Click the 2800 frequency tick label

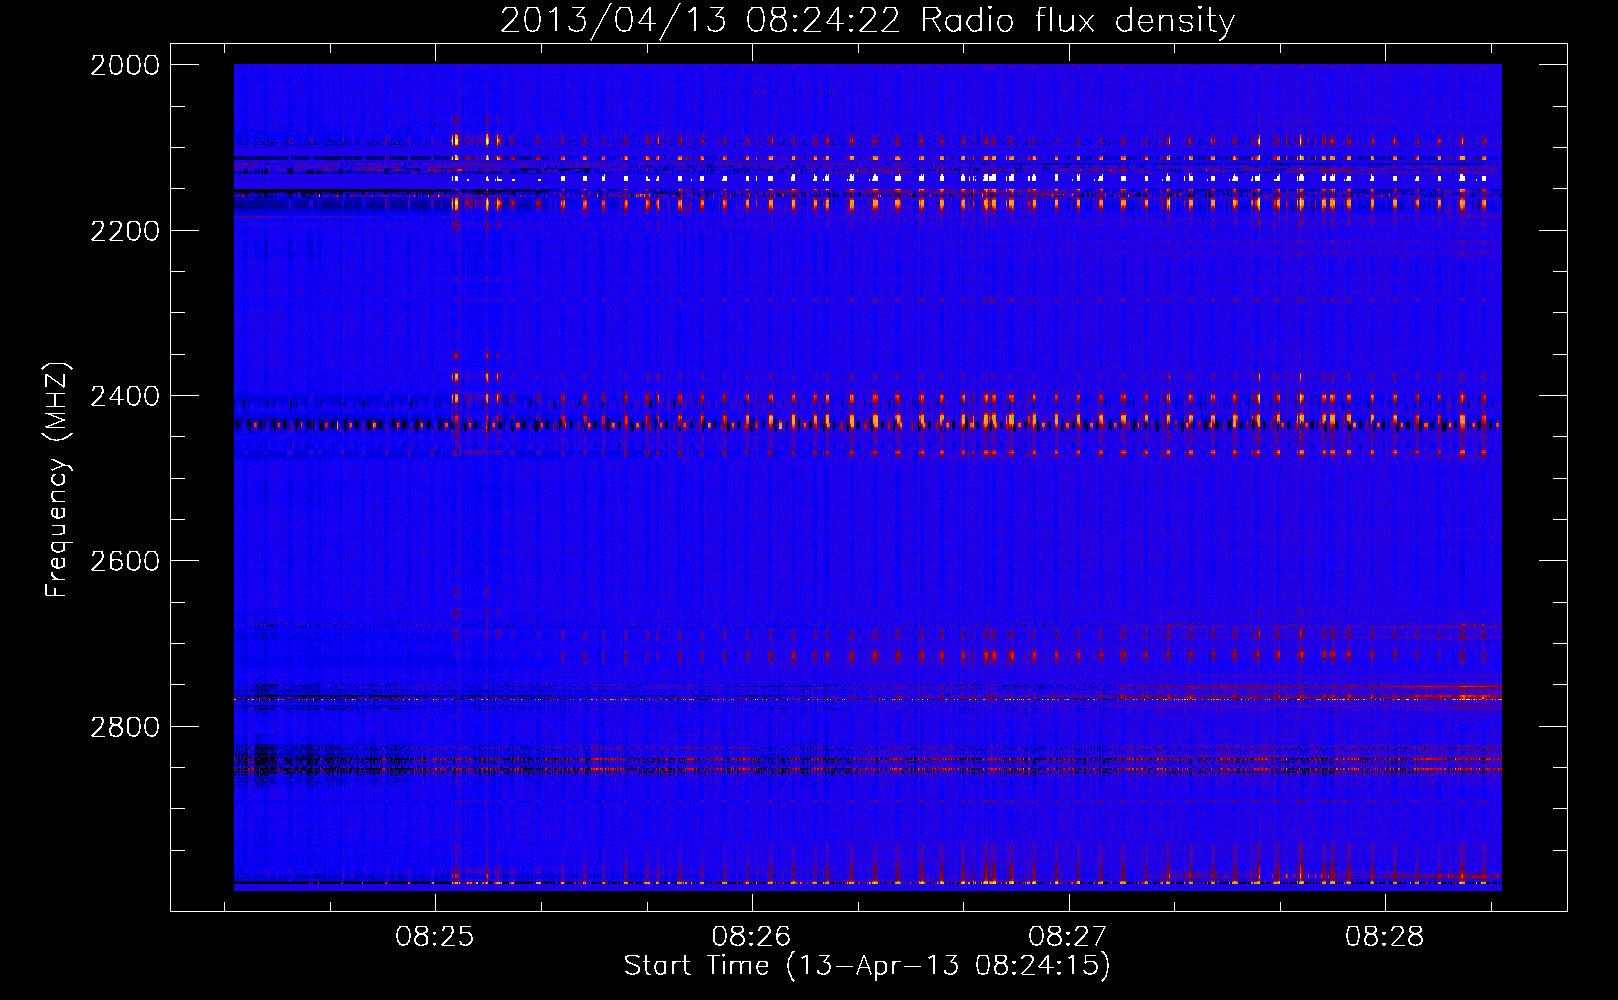coord(125,726)
